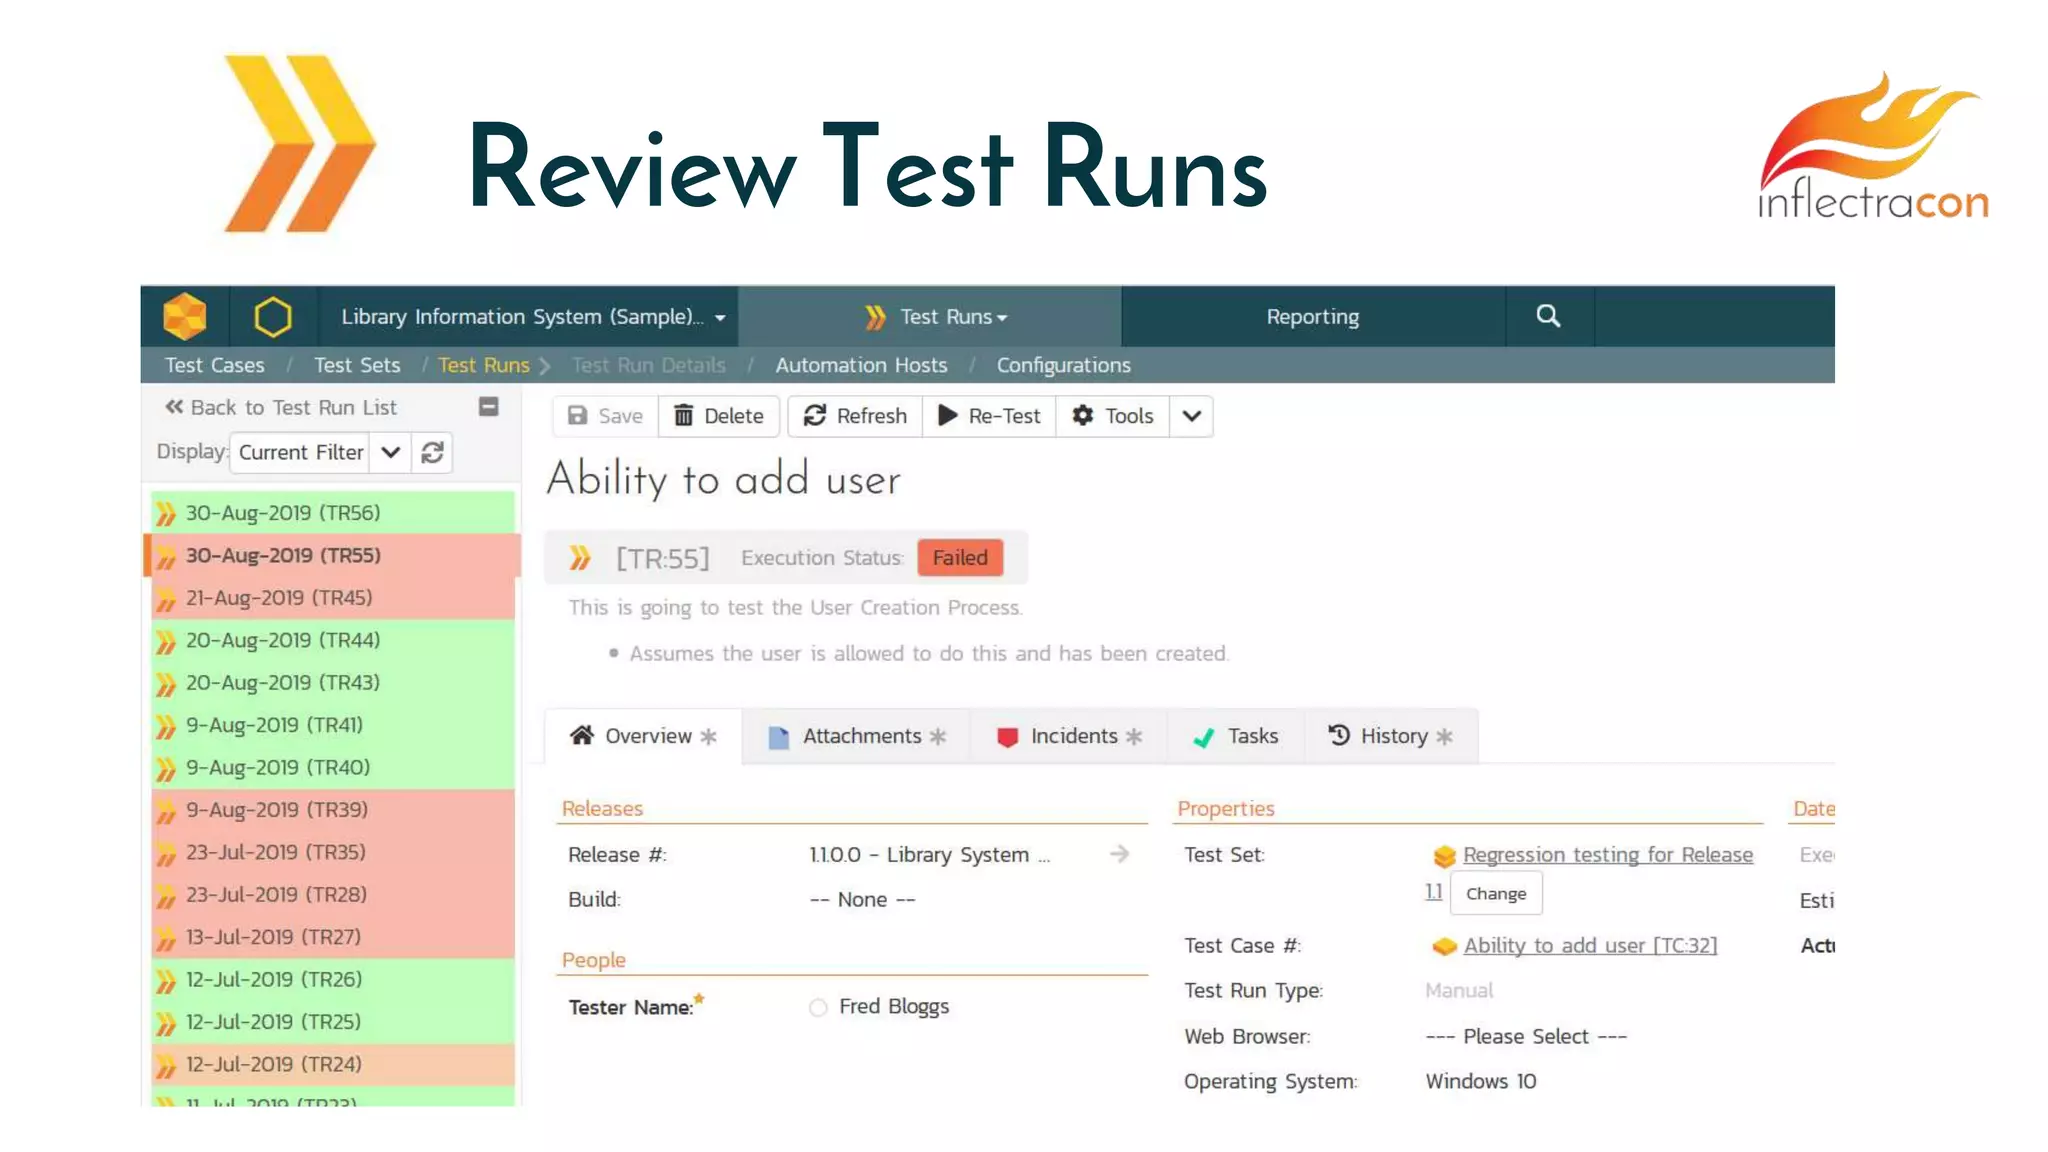Open the Operating System Windows 10 dropdown

tap(1481, 1082)
